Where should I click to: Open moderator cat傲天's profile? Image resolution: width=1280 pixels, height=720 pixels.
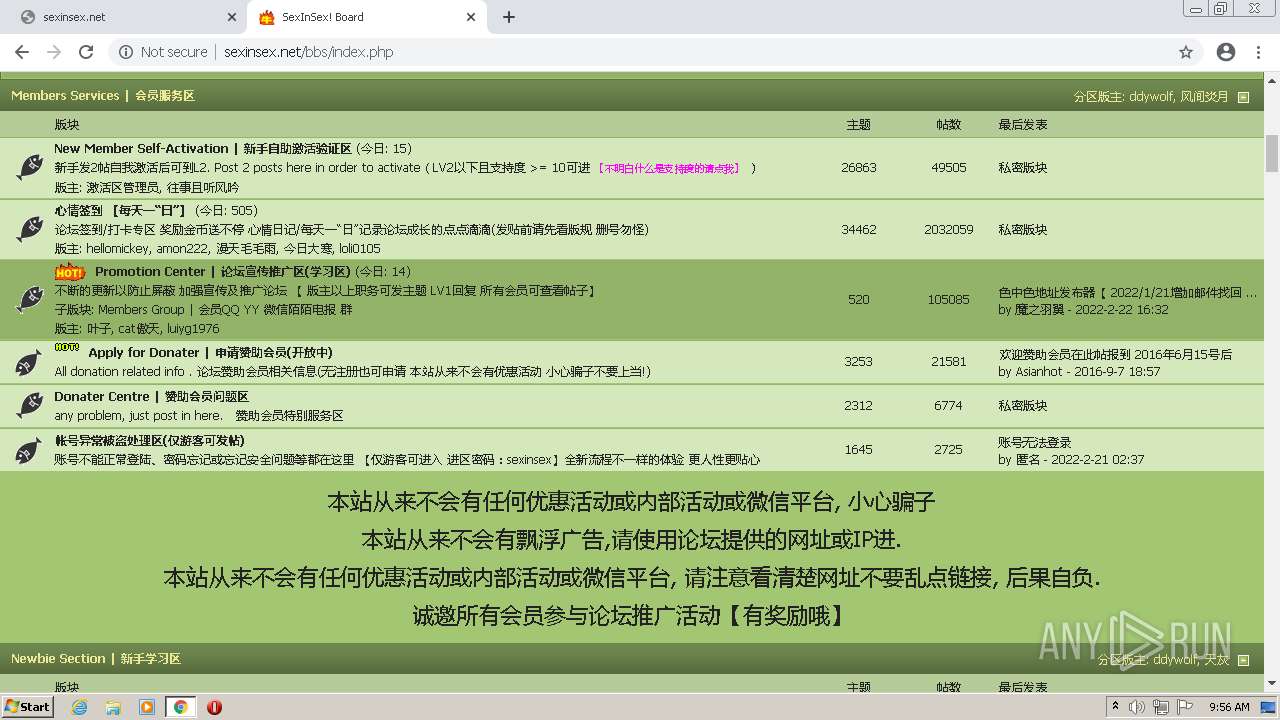[x=140, y=328]
